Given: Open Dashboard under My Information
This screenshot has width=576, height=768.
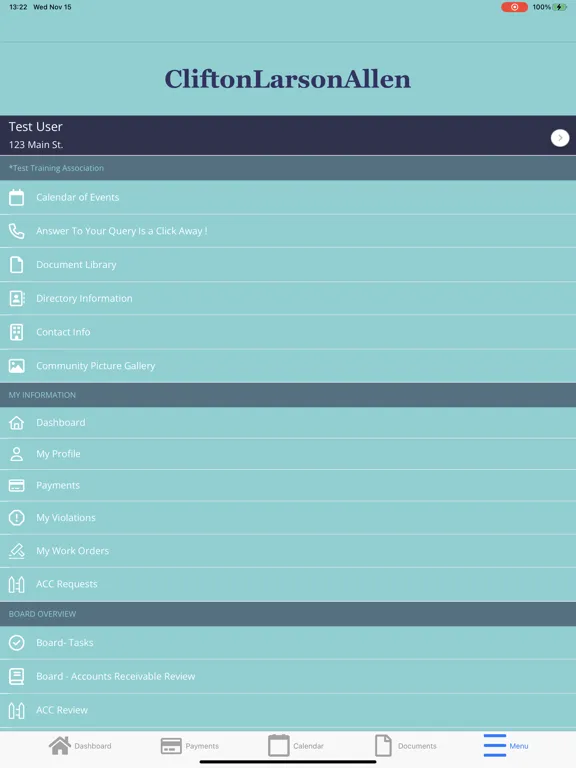Looking at the screenshot, I should 288,423.
